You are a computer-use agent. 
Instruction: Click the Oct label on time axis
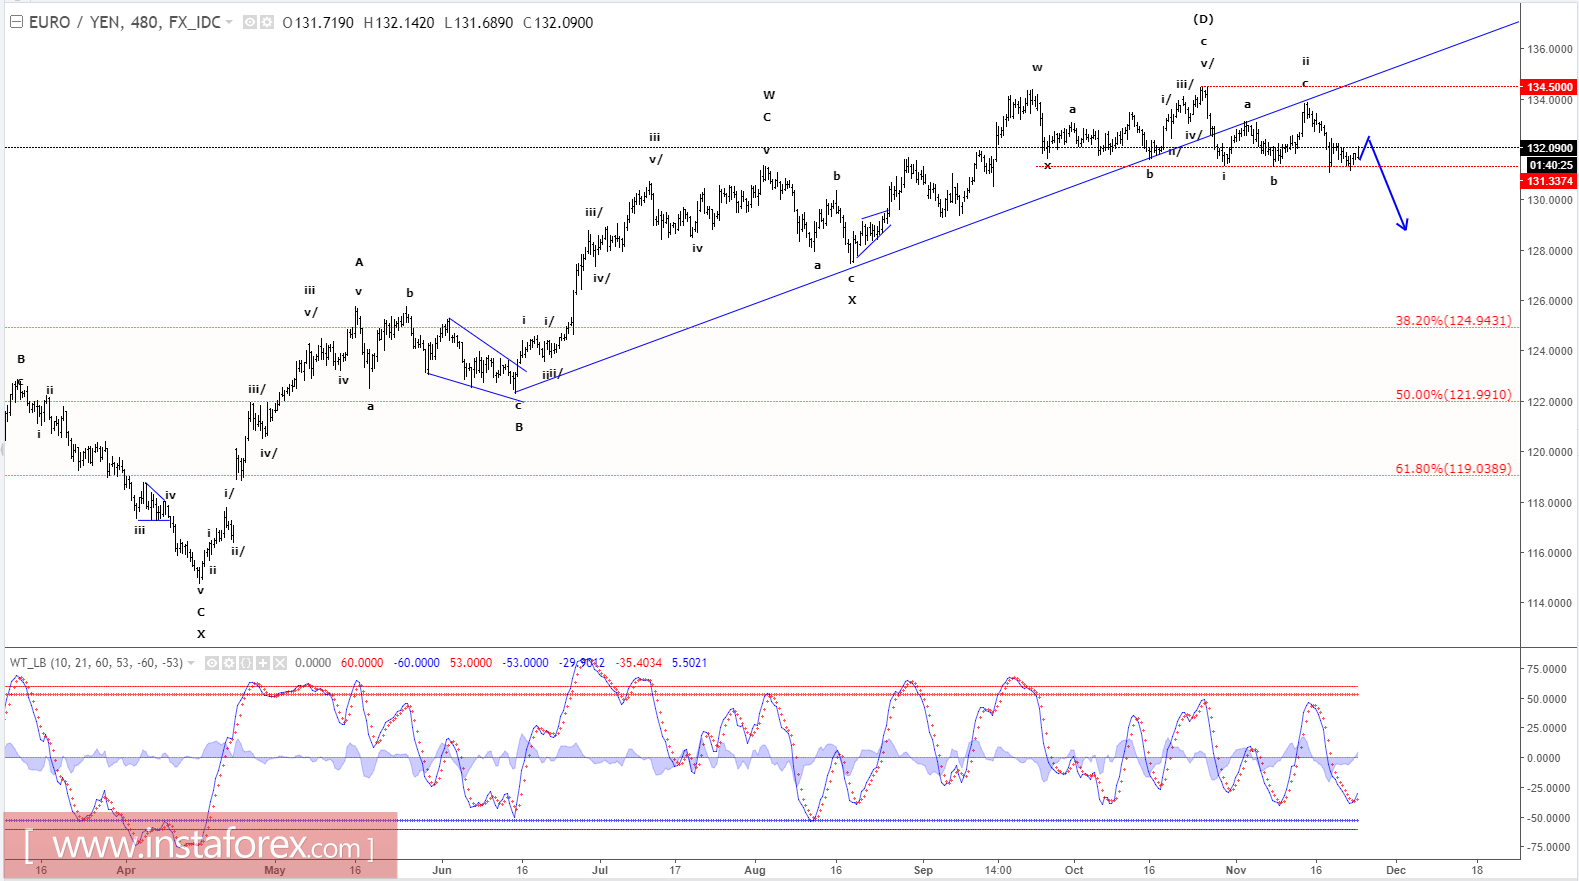coord(1074,870)
